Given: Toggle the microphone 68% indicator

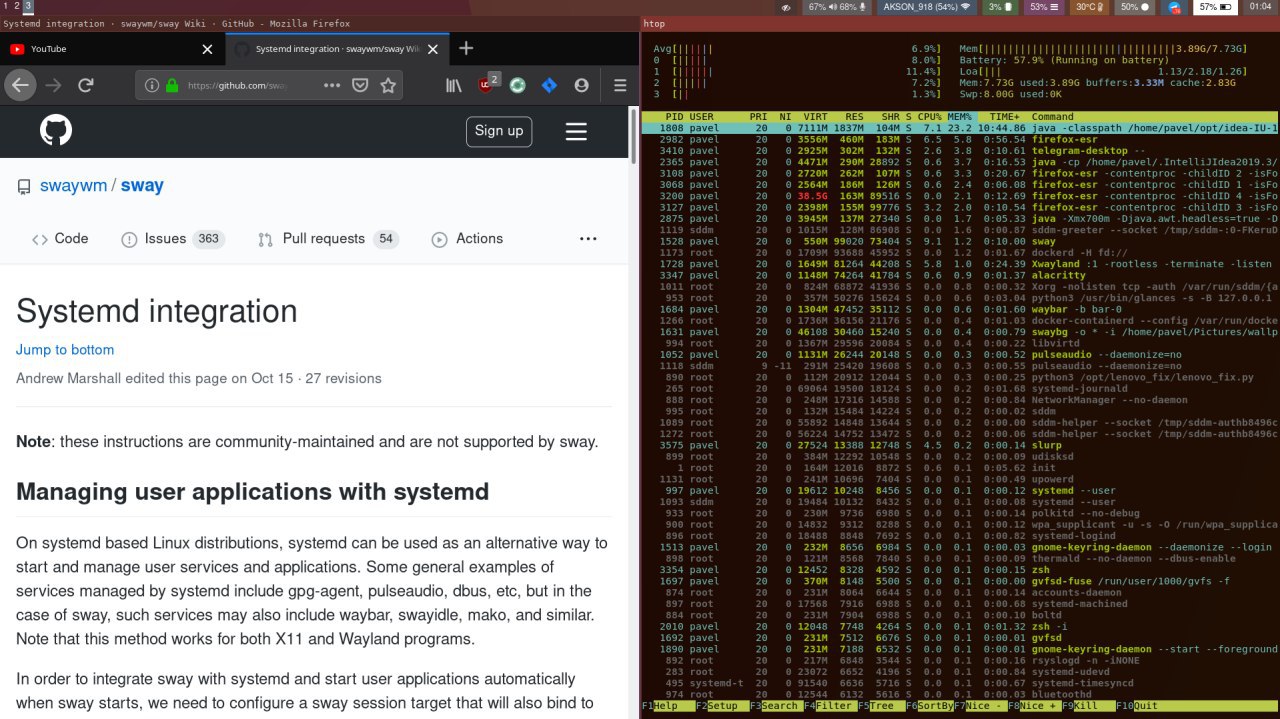Looking at the screenshot, I should pyautogui.click(x=853, y=7).
